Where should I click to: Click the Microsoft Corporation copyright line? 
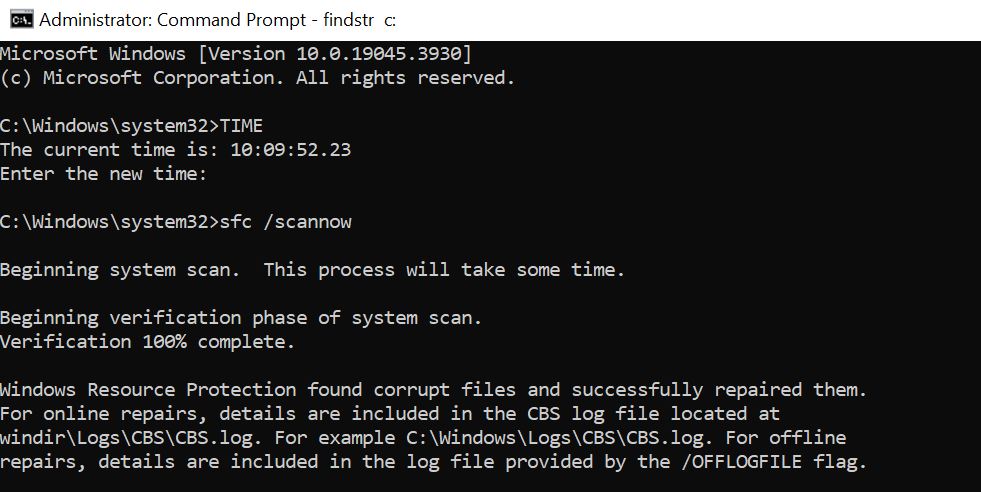[x=257, y=77]
